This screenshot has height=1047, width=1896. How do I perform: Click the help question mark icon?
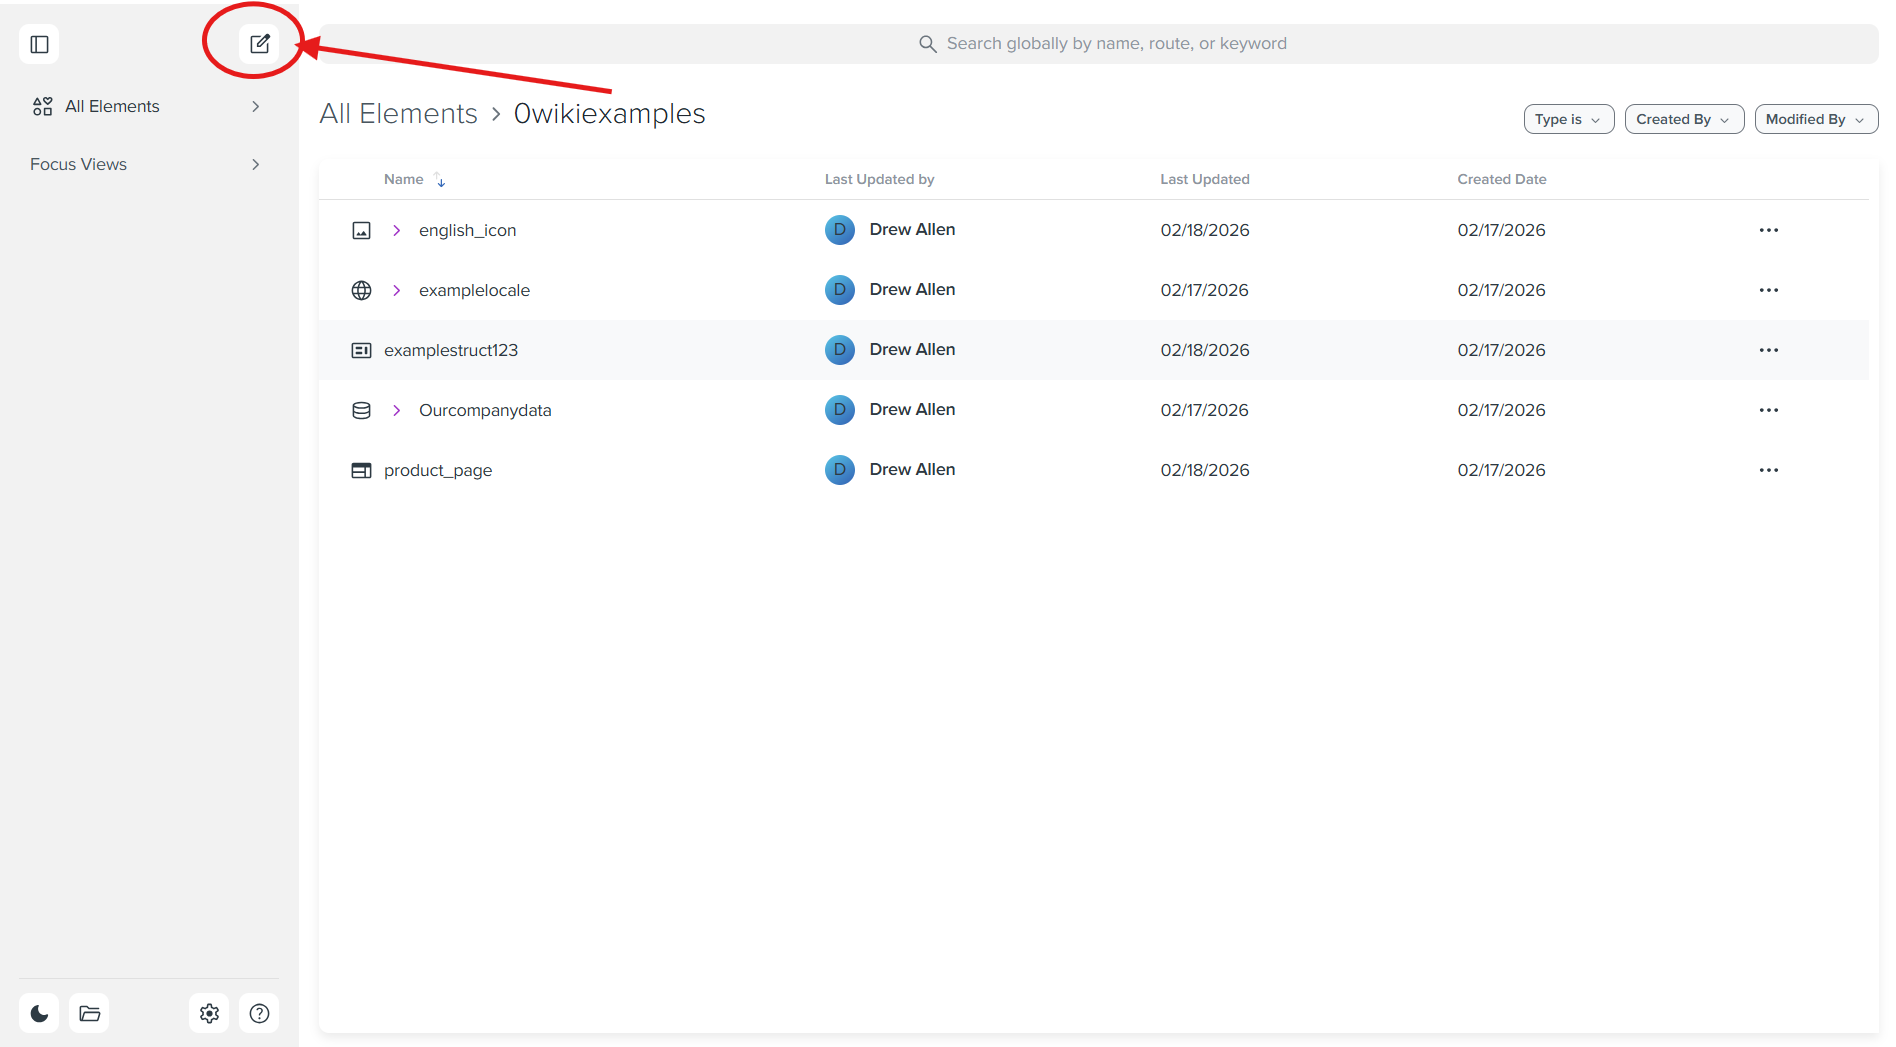(259, 1012)
